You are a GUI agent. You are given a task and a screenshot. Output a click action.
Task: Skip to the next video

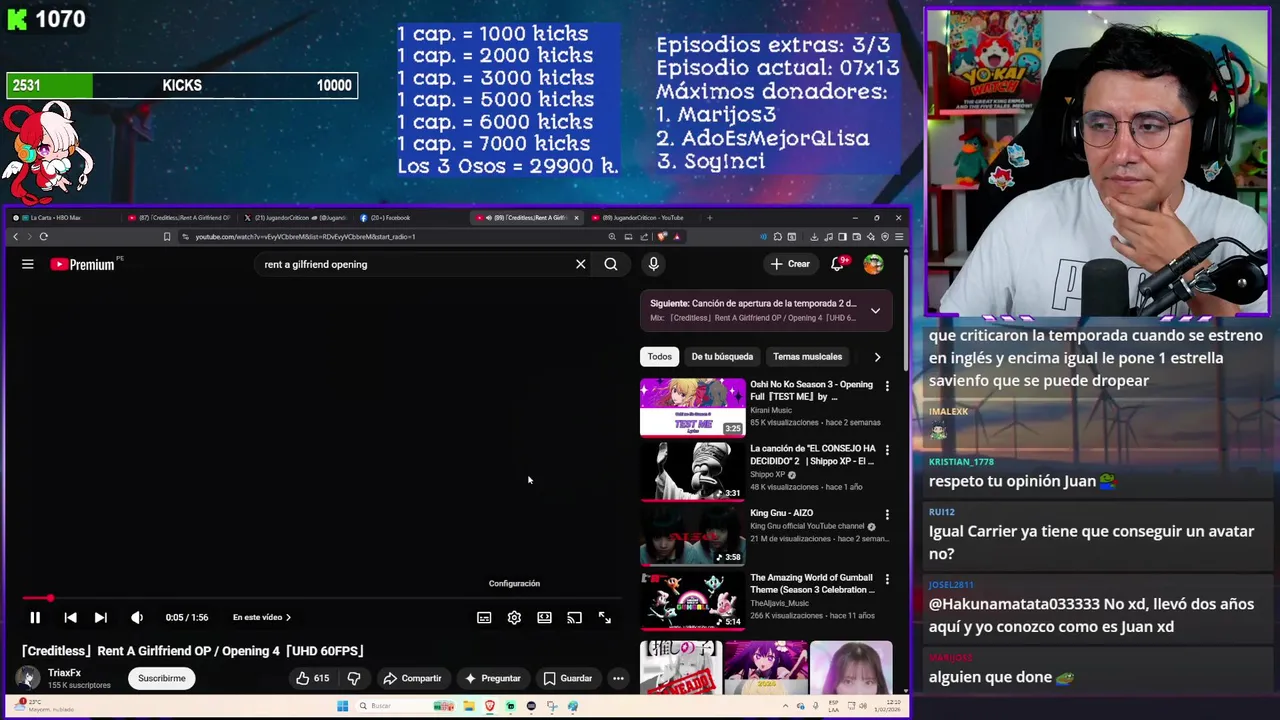pos(100,618)
